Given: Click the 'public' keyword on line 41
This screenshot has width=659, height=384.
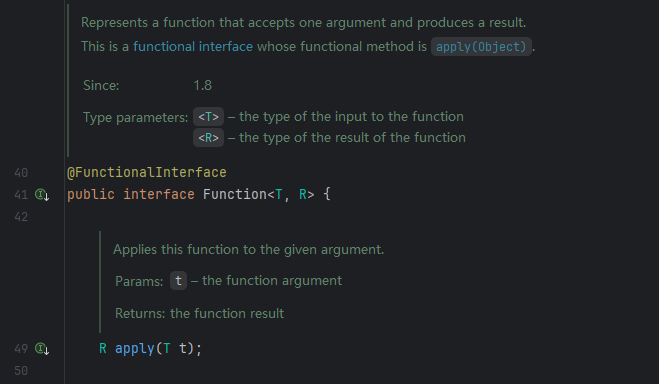Looking at the screenshot, I should pyautogui.click(x=91, y=194).
